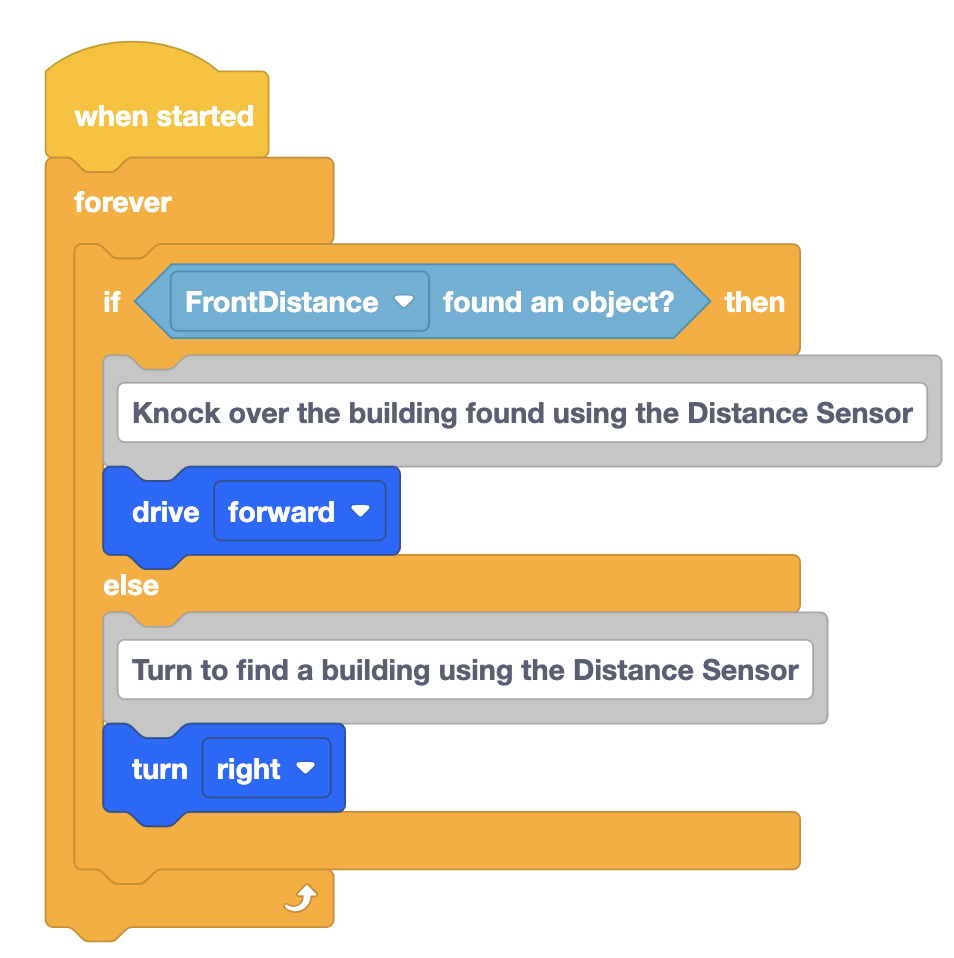Viewport: 954px width, 958px height.
Task: Open the turn right direction dropdown
Action: (266, 768)
